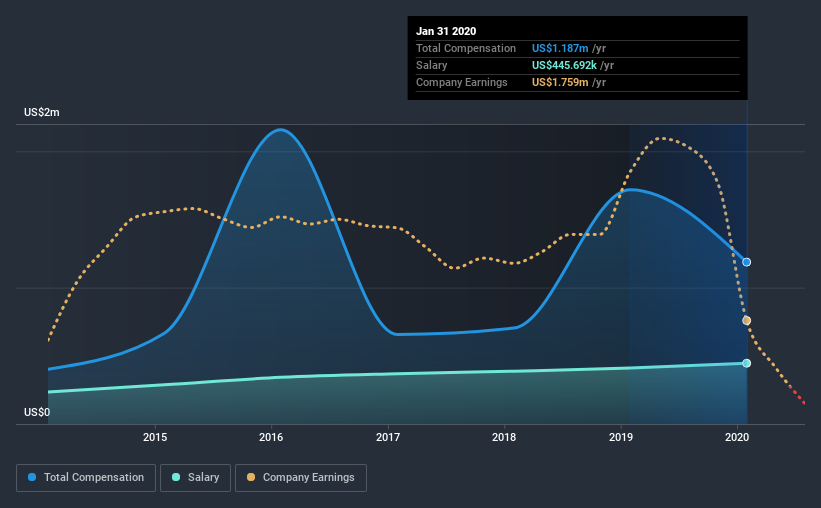The height and width of the screenshot is (508, 821).
Task: Click the Salary row label in tooltip
Action: pyautogui.click(x=431, y=65)
